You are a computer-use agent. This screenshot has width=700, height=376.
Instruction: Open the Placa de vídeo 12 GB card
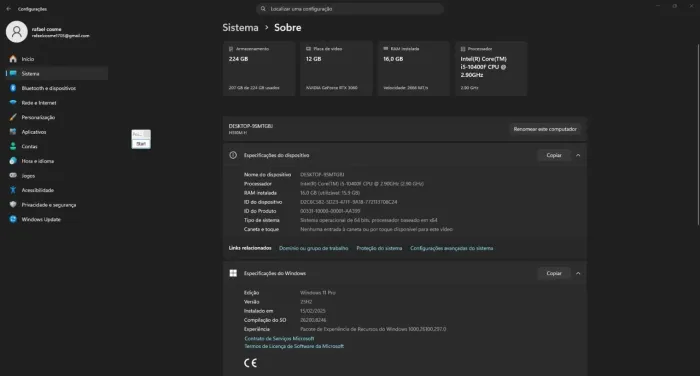(336, 68)
